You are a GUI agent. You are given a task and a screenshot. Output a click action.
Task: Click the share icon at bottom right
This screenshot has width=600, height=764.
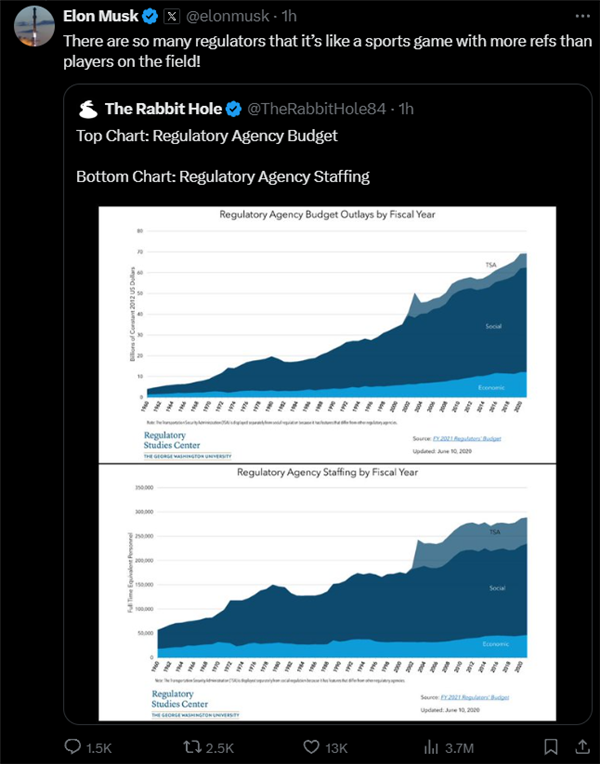pos(583,746)
